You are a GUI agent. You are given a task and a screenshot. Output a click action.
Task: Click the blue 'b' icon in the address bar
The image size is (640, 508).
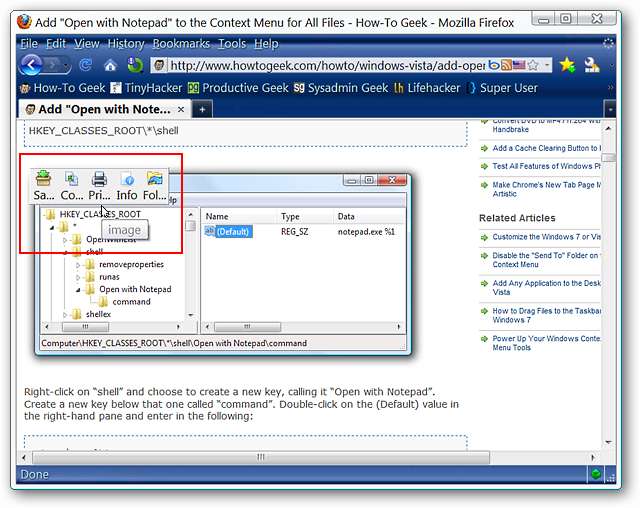click(494, 65)
